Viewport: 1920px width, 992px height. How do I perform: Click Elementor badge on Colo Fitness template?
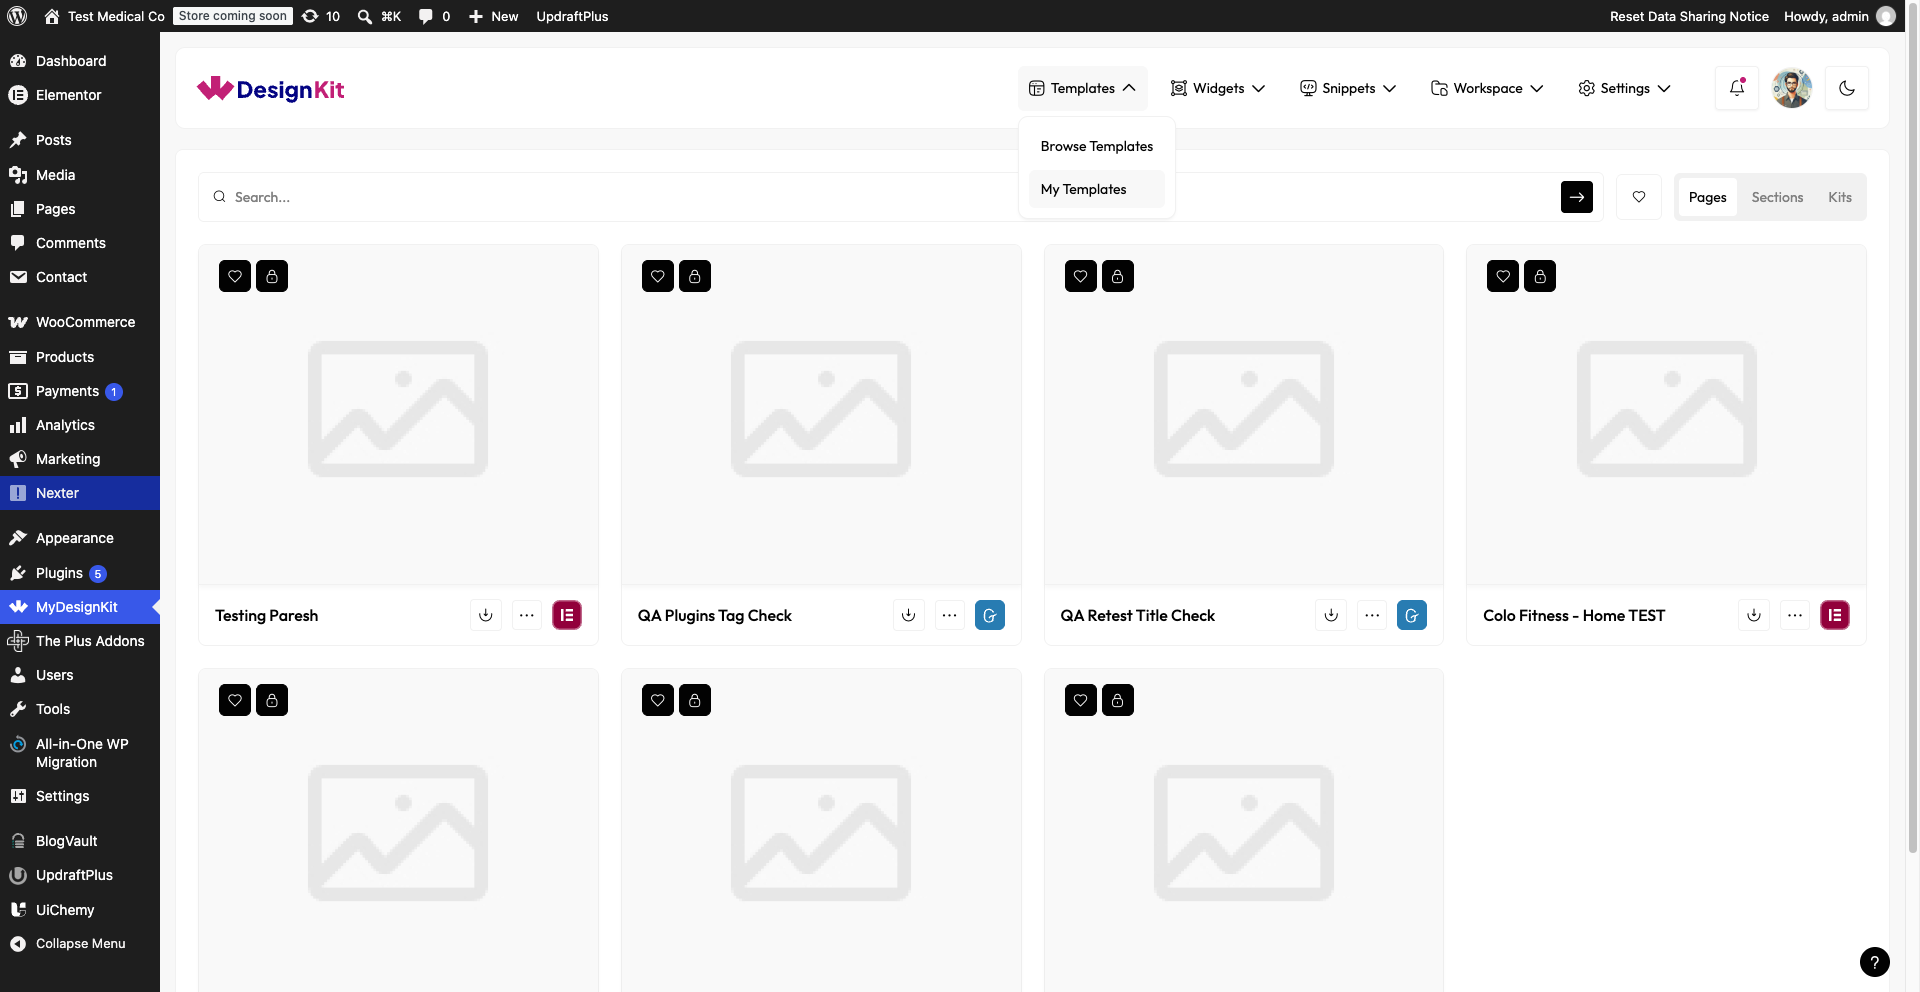click(x=1835, y=615)
